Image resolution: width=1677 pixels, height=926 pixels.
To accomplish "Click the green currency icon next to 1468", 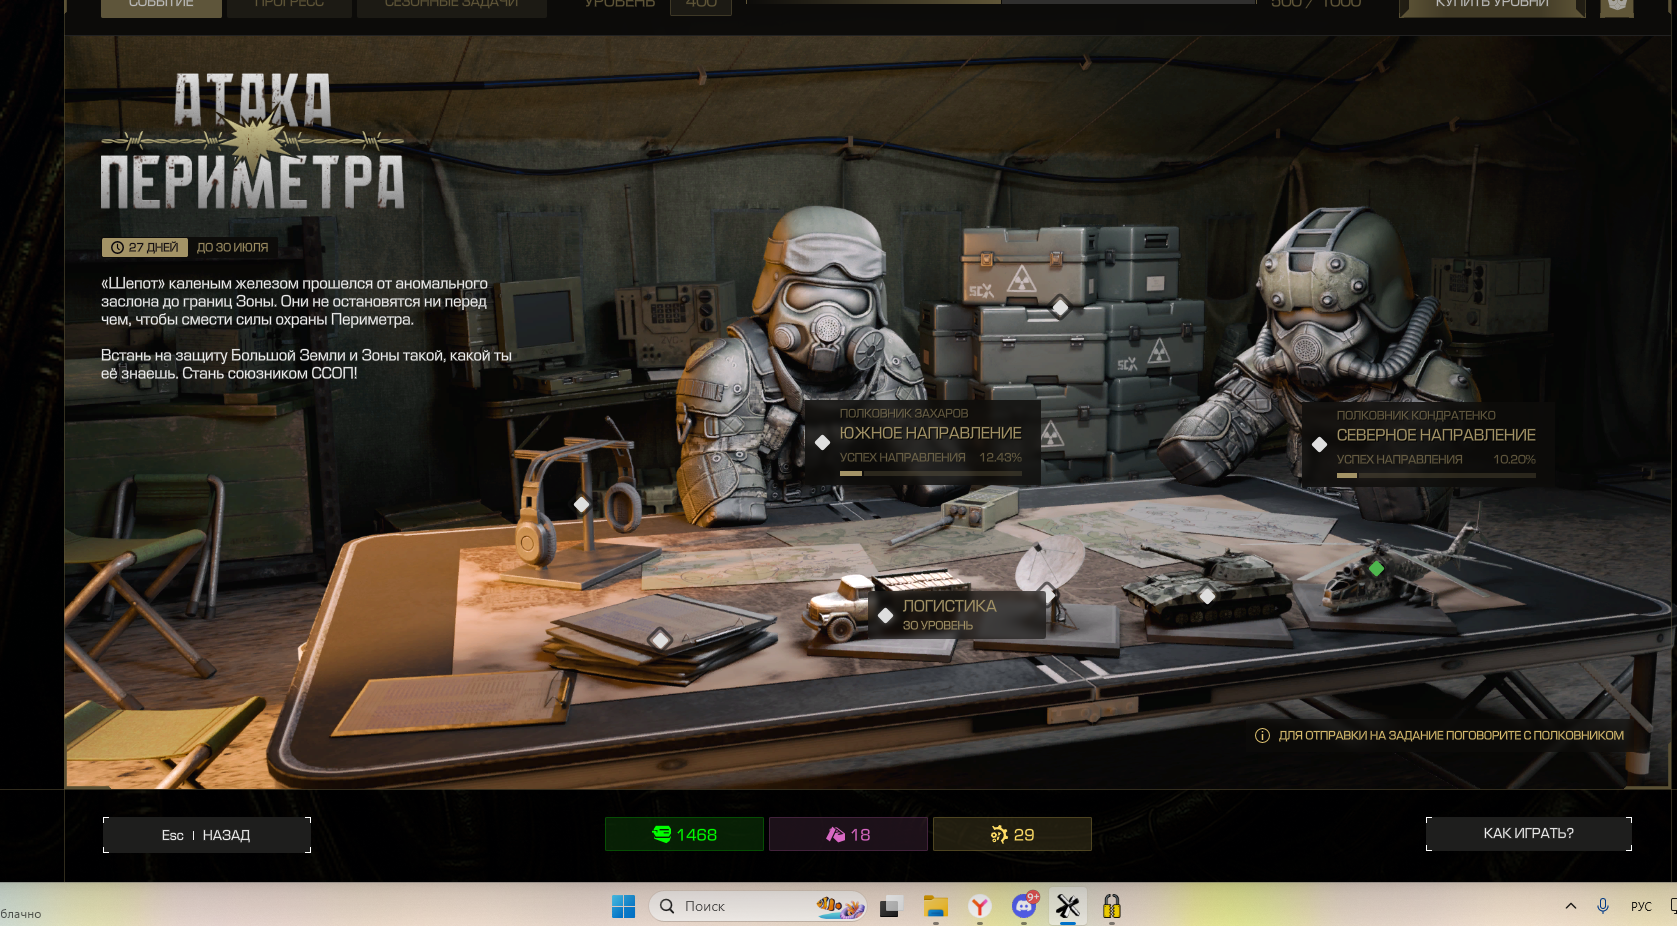I will [661, 834].
